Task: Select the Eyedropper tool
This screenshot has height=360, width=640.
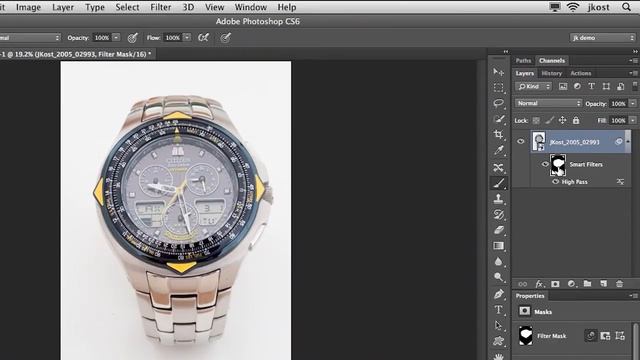Action: pyautogui.click(x=498, y=151)
